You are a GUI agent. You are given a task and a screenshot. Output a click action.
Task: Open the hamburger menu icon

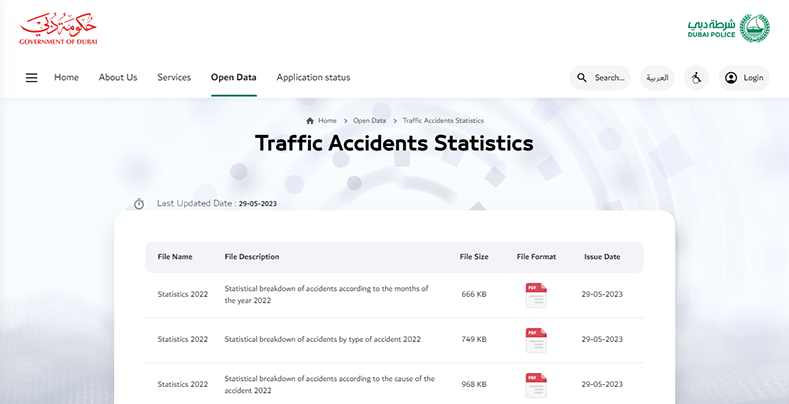coord(31,78)
